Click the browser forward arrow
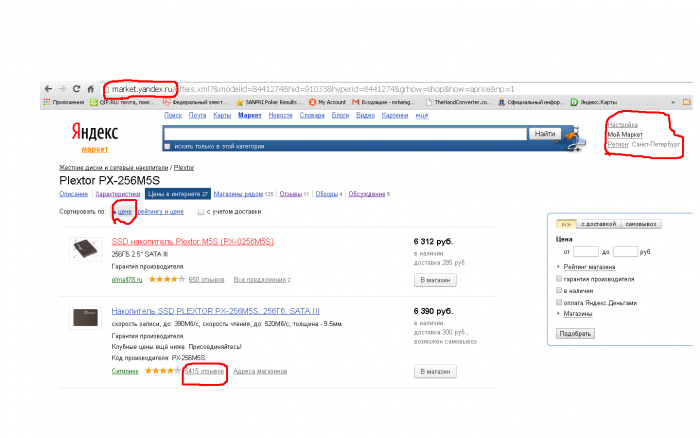Image resolution: width=700 pixels, height=438 pixels. [62, 89]
